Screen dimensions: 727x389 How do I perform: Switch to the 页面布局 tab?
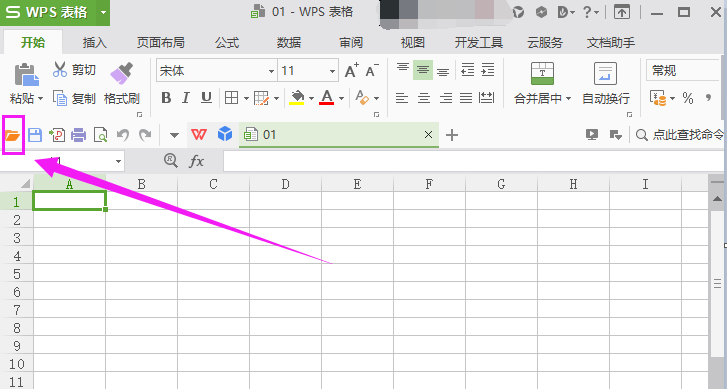point(160,43)
